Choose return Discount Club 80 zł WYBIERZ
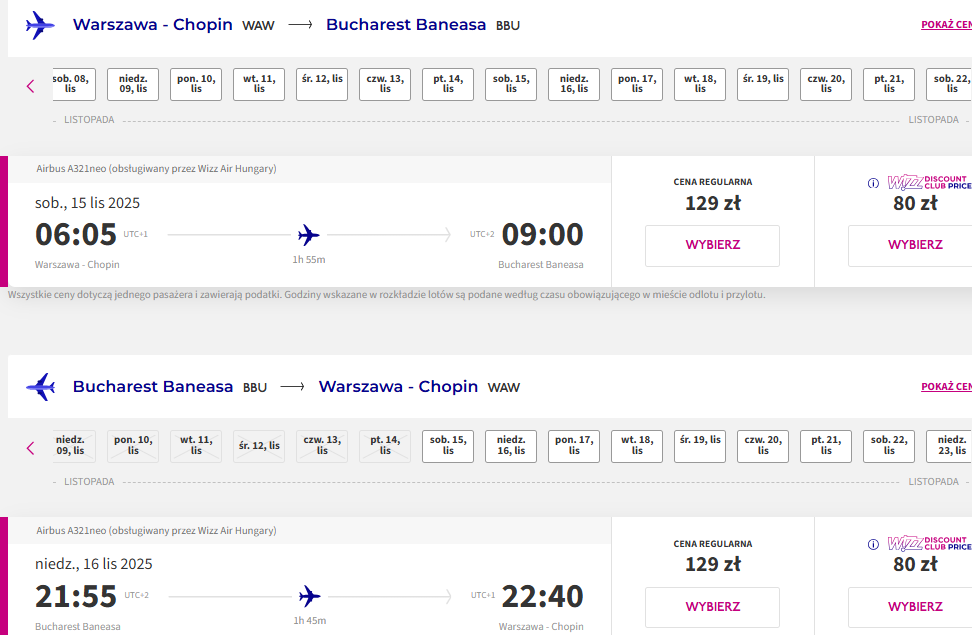The height and width of the screenshot is (635, 972). [914, 607]
